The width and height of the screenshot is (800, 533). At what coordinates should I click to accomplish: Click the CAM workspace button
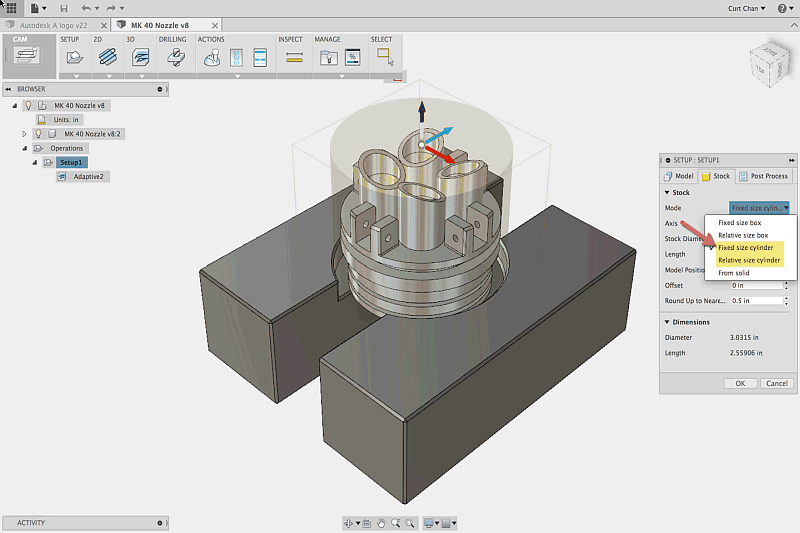click(x=27, y=55)
